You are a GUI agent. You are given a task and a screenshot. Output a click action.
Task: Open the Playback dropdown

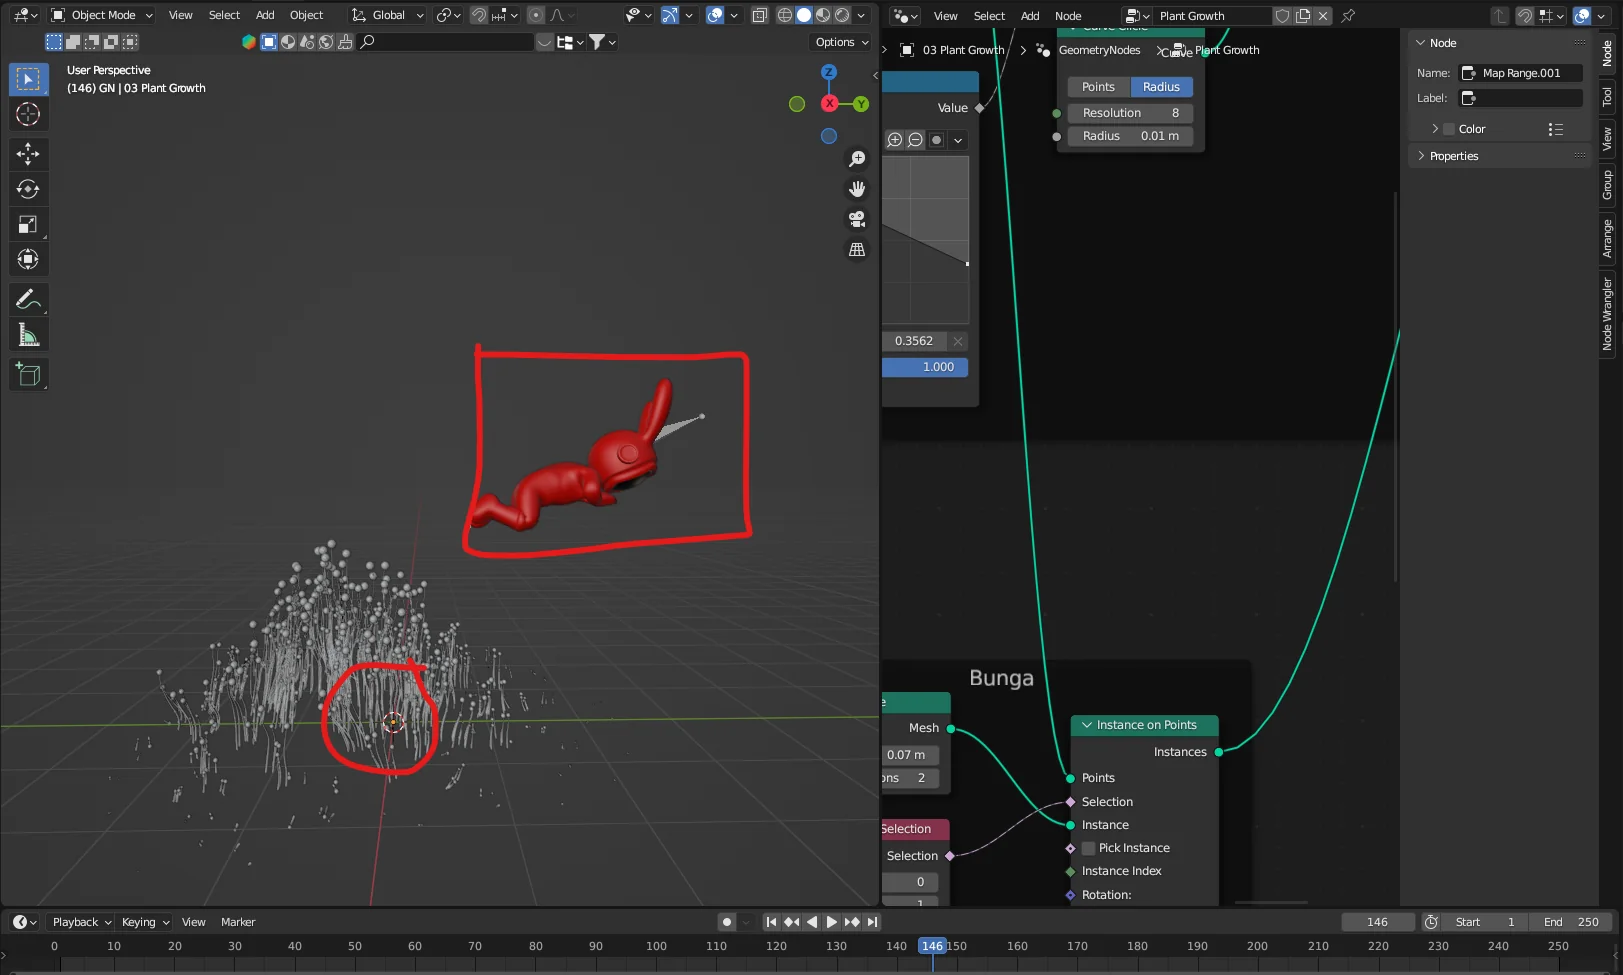[81, 922]
